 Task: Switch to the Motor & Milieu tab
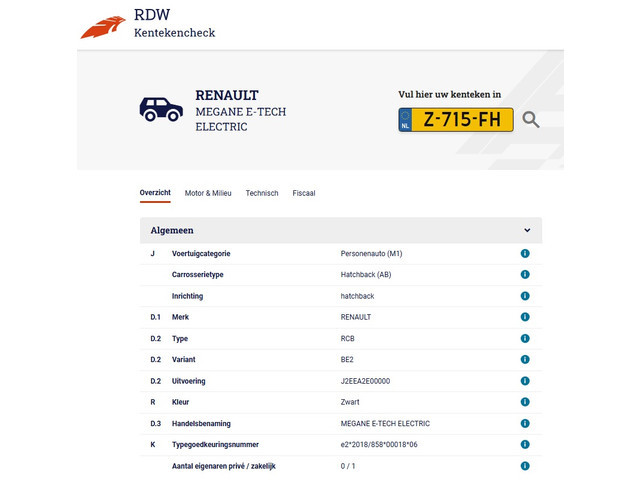point(208,193)
